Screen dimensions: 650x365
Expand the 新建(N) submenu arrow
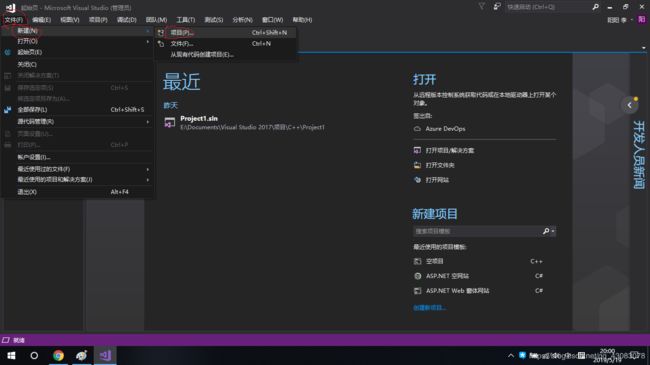[x=148, y=31]
